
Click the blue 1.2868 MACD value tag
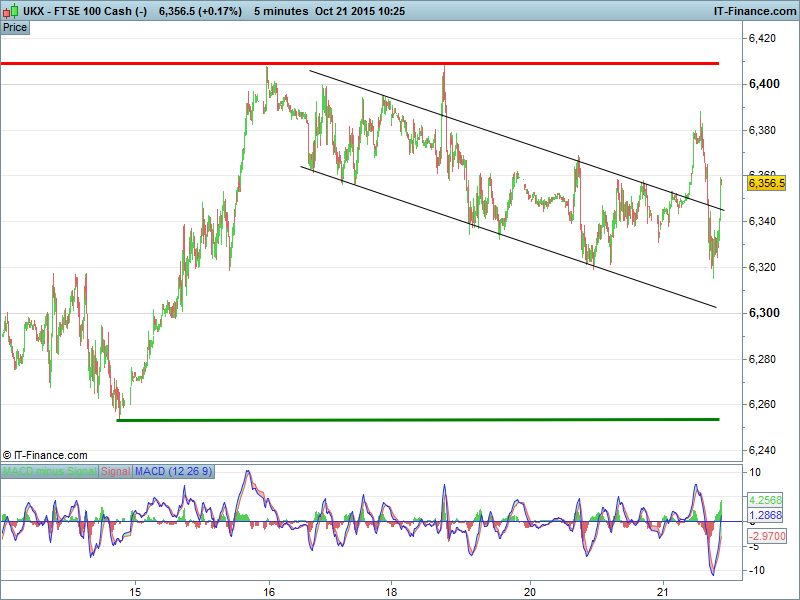767,514
